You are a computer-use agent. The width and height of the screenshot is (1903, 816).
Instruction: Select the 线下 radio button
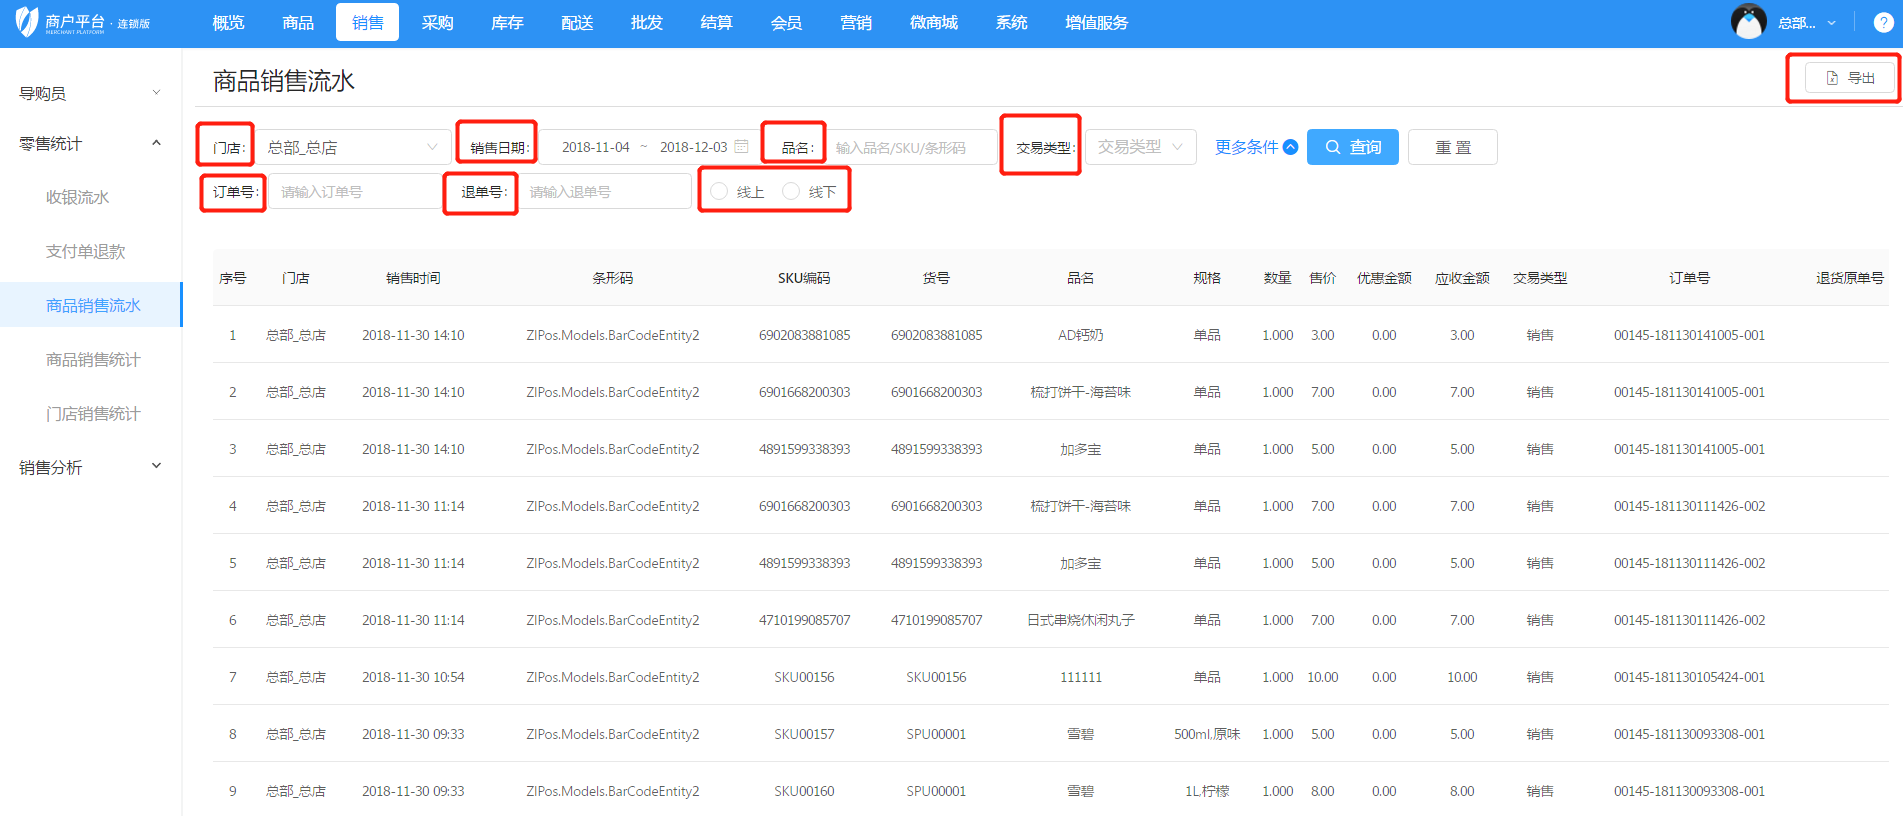pyautogui.click(x=791, y=191)
